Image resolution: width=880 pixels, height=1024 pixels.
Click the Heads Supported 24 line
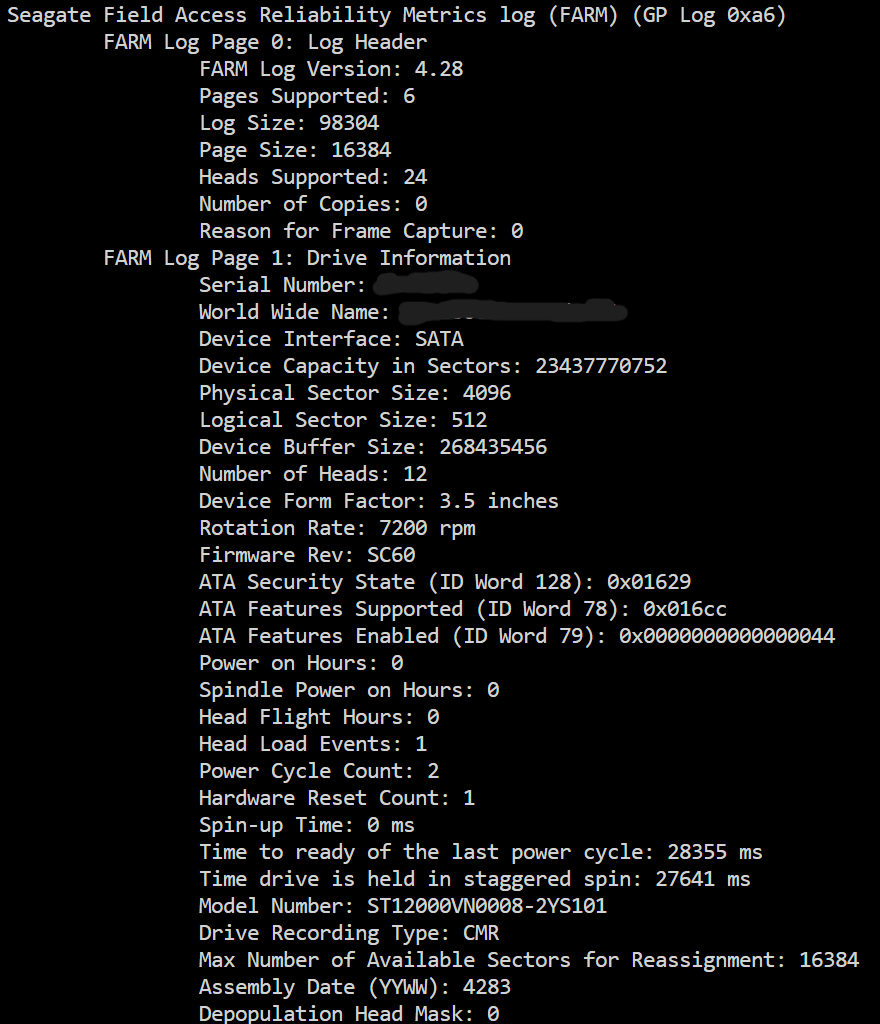pyautogui.click(x=313, y=178)
